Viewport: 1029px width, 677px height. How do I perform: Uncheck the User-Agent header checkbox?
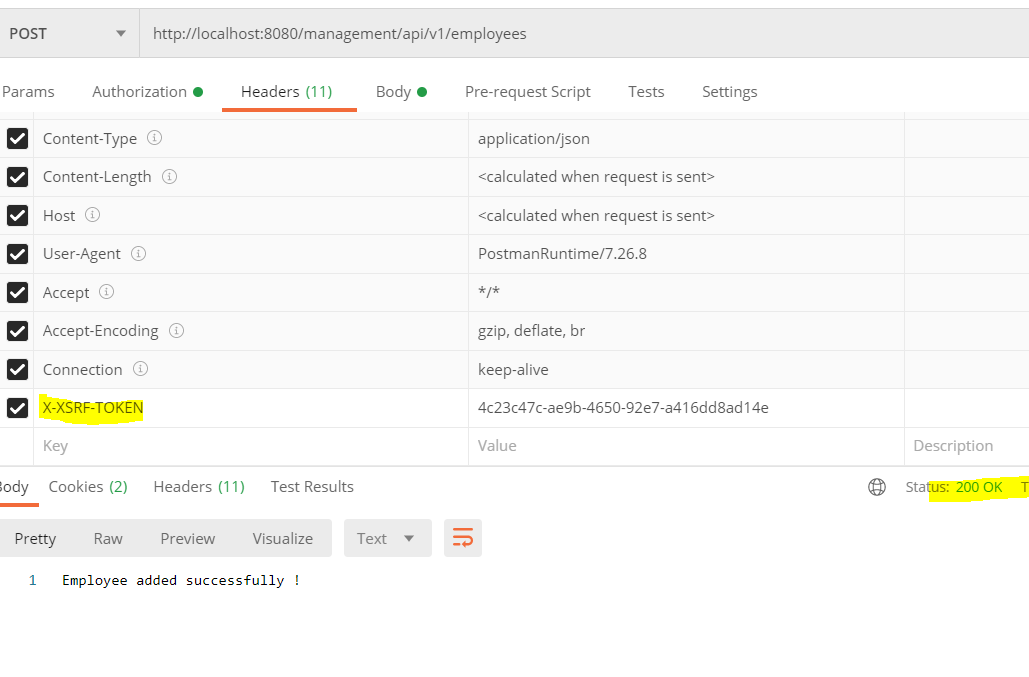coord(17,254)
